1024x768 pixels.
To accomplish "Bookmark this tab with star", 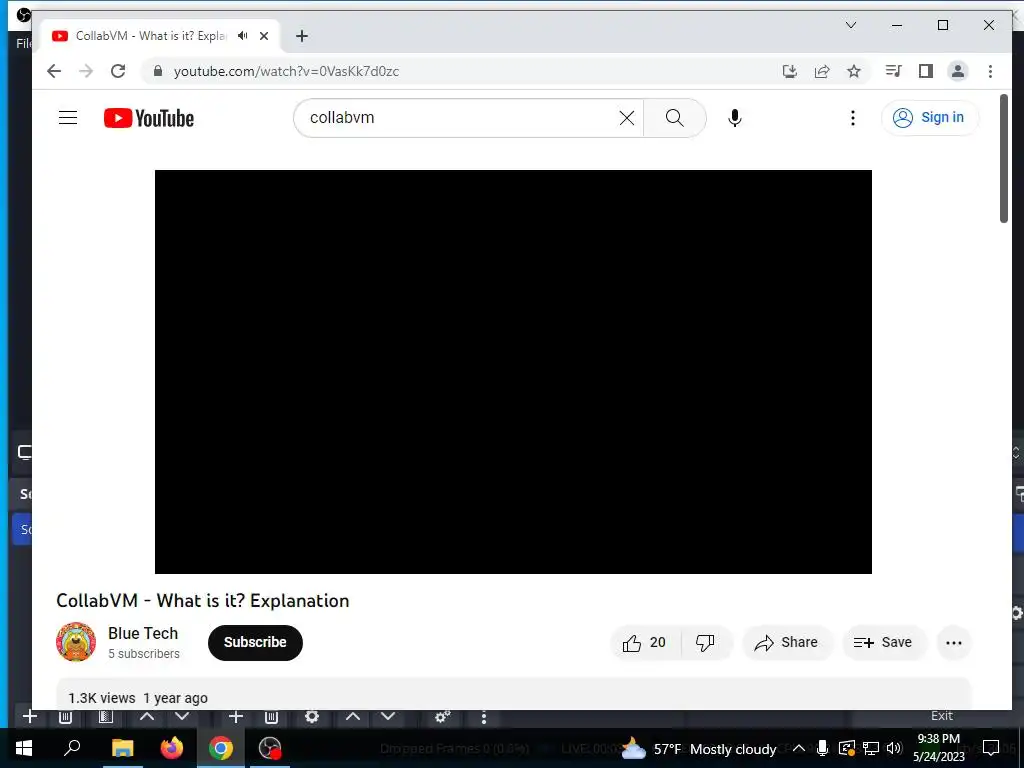I will click(x=854, y=71).
